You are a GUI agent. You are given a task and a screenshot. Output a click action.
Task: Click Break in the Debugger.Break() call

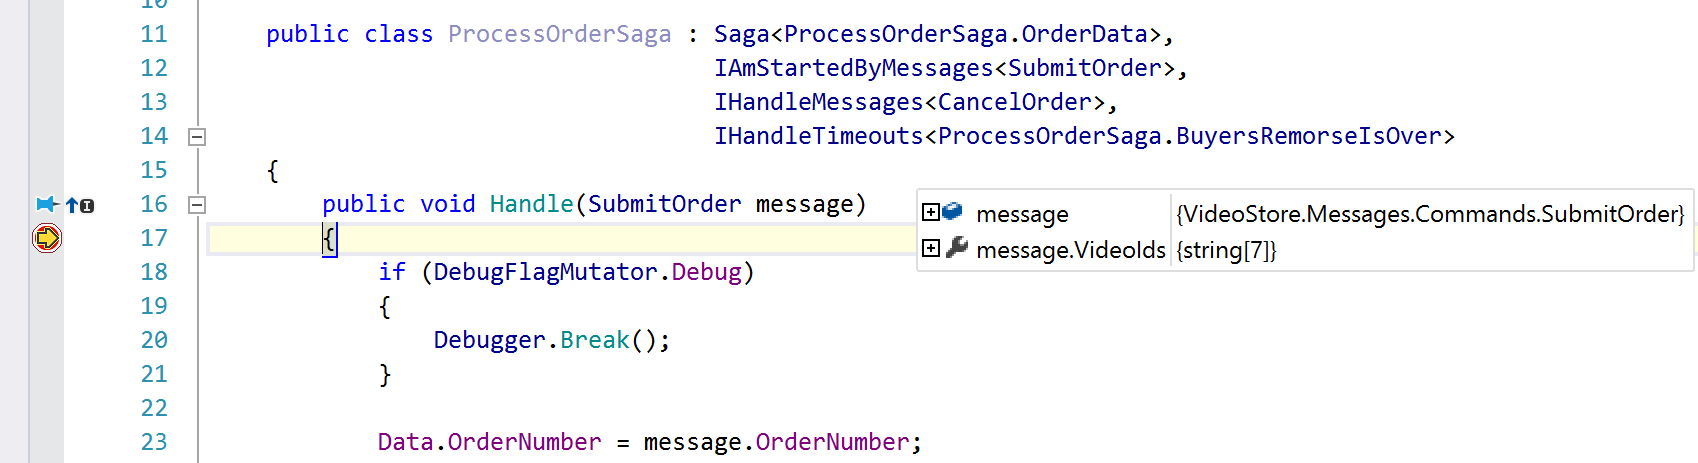pyautogui.click(x=594, y=340)
